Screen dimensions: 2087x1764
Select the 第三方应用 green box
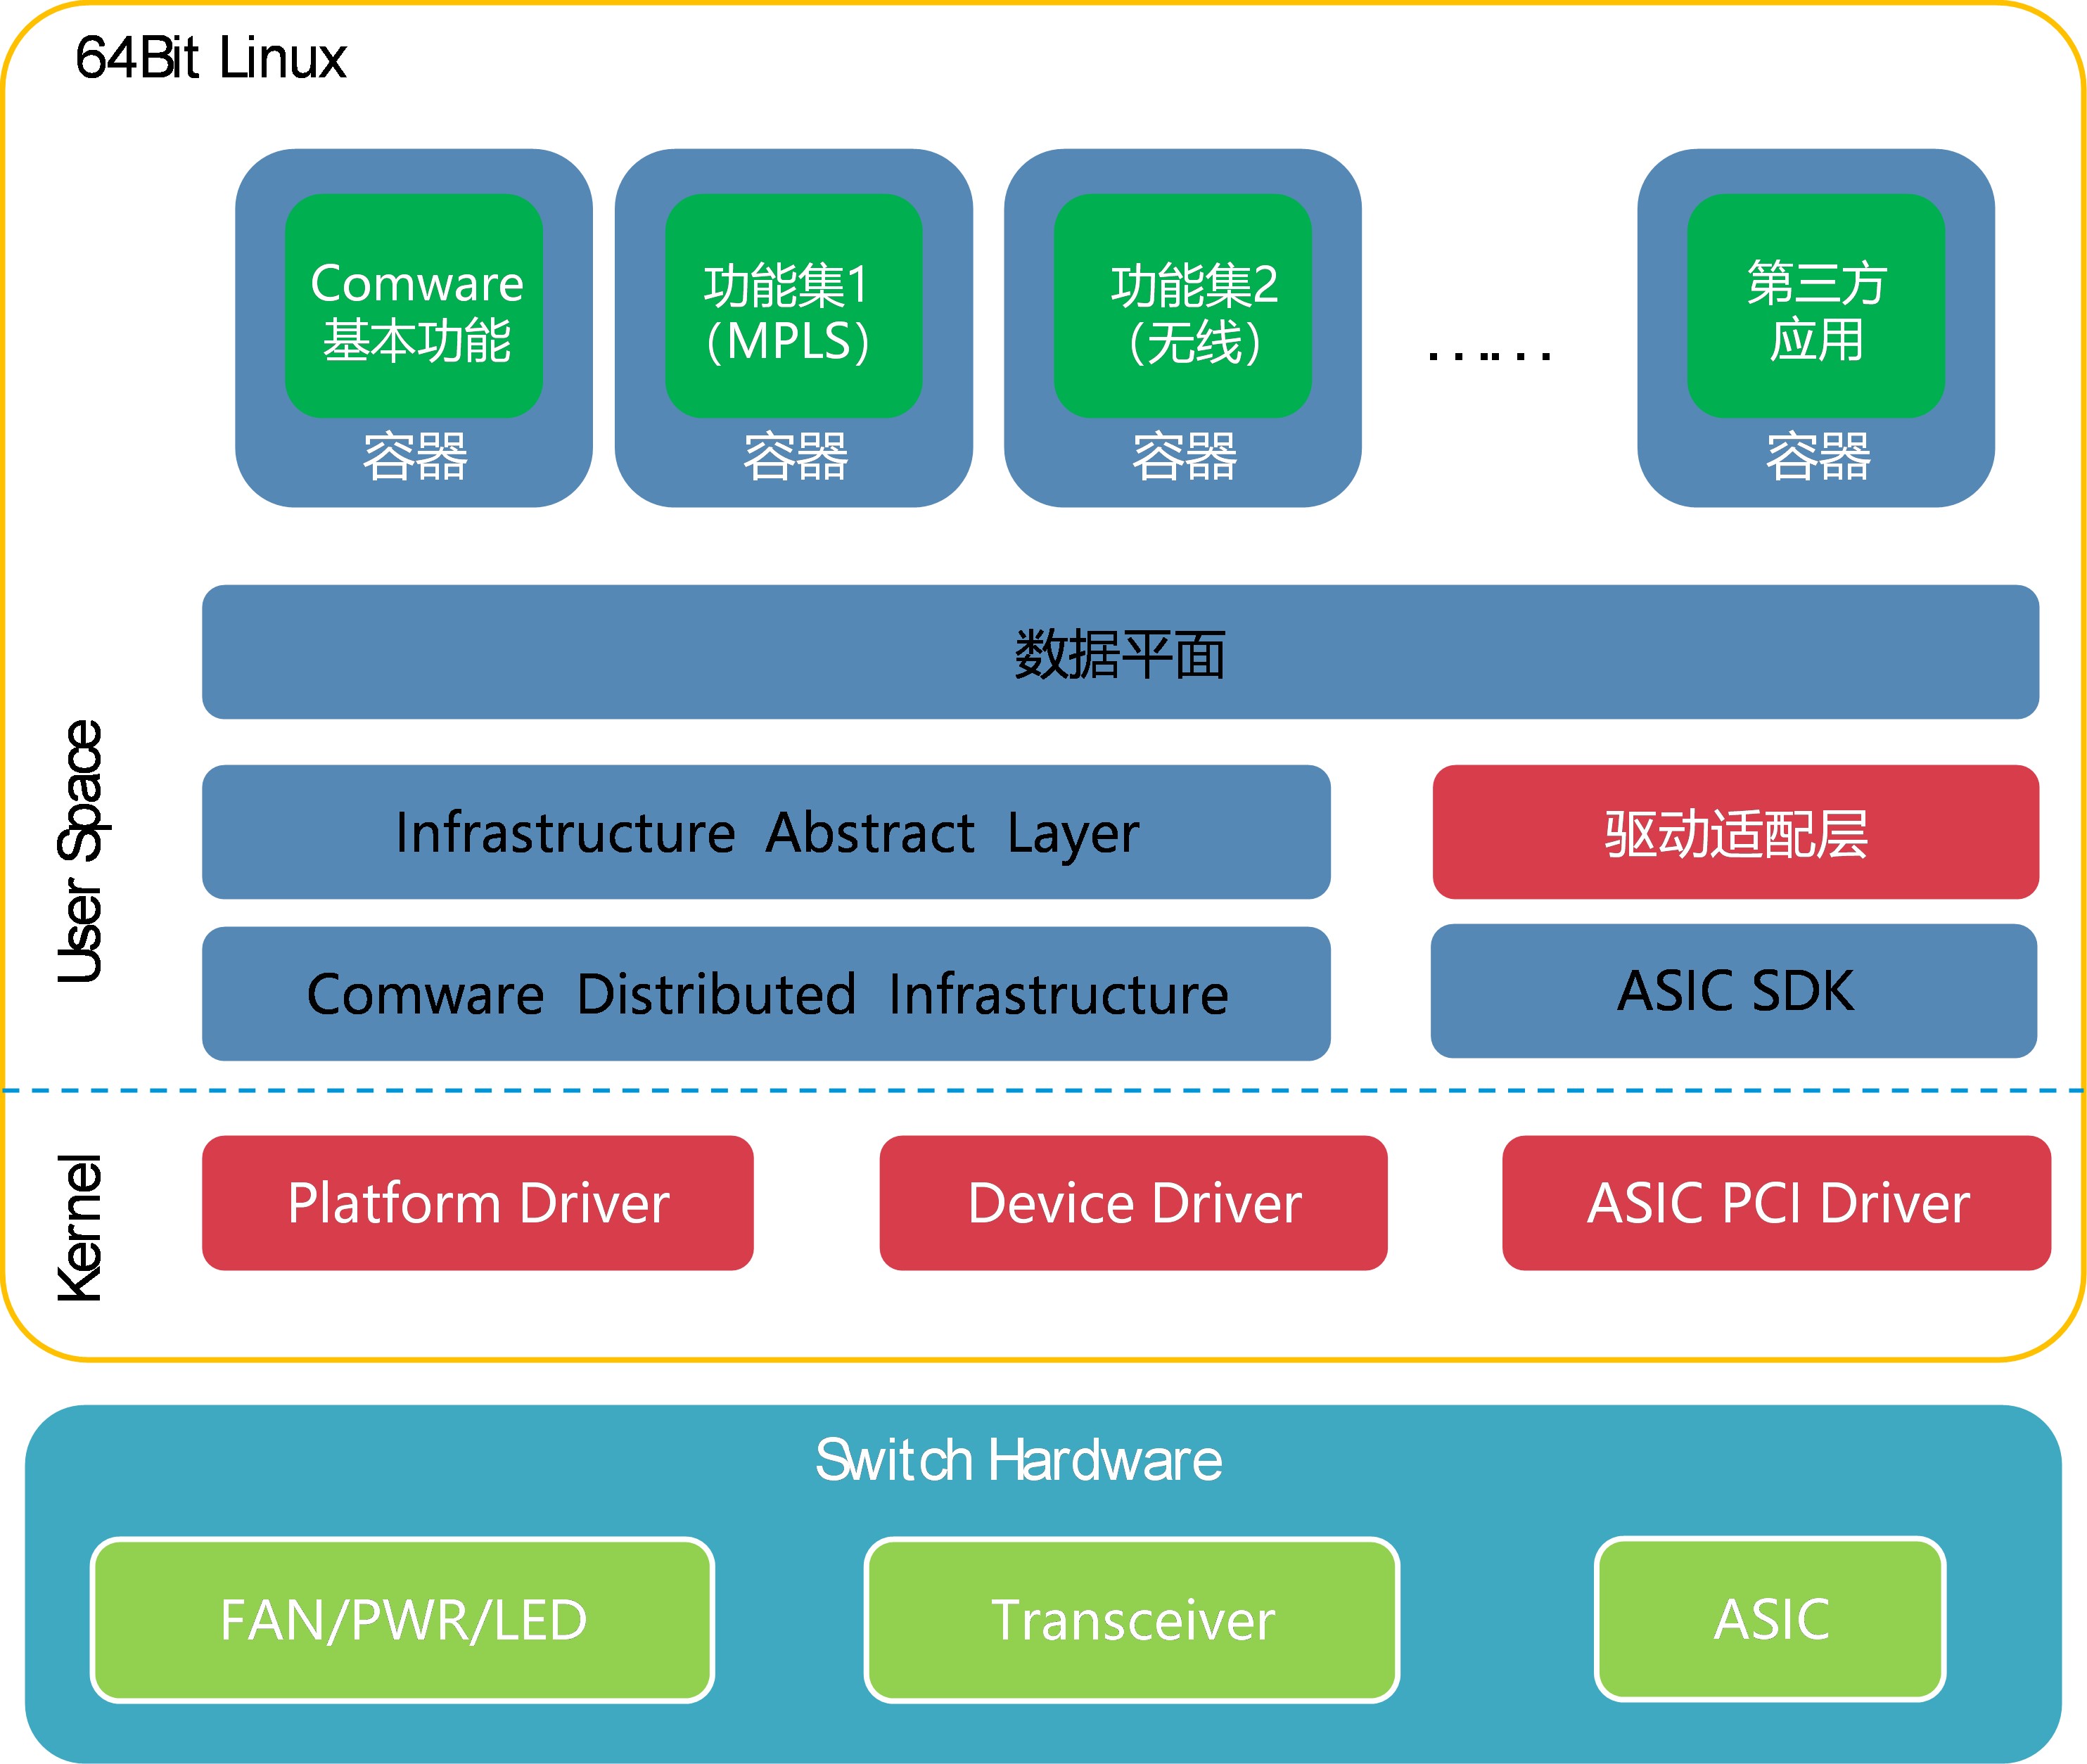click(x=1816, y=306)
